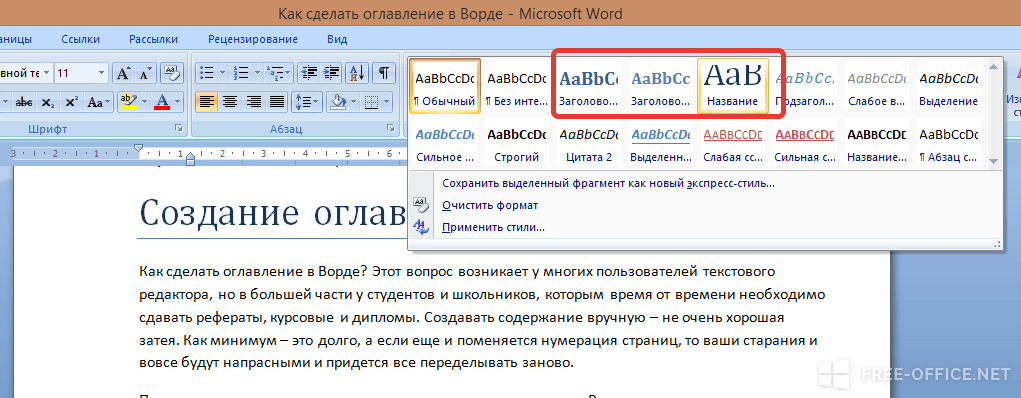Apply paragraph borders button
Viewport: 1021px width, 398px height.
[x=371, y=102]
